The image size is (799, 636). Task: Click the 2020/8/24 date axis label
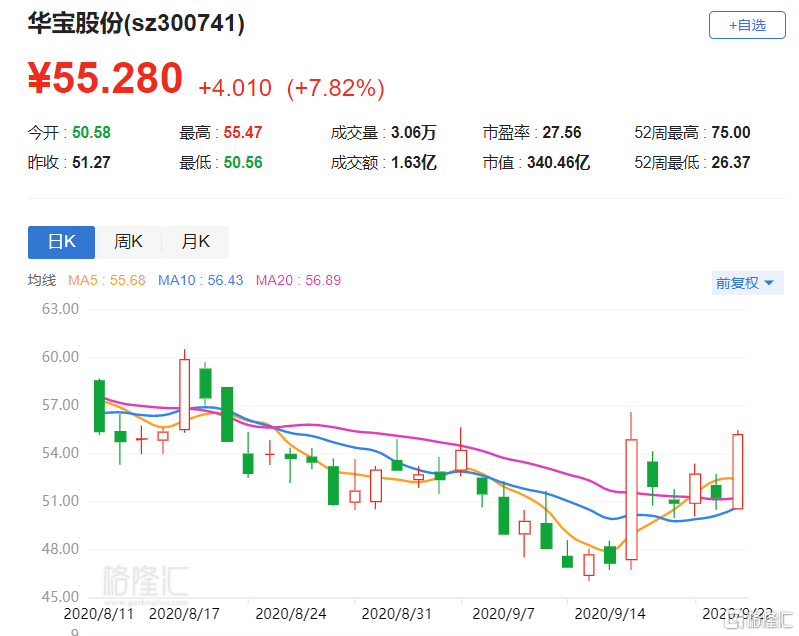(x=290, y=614)
